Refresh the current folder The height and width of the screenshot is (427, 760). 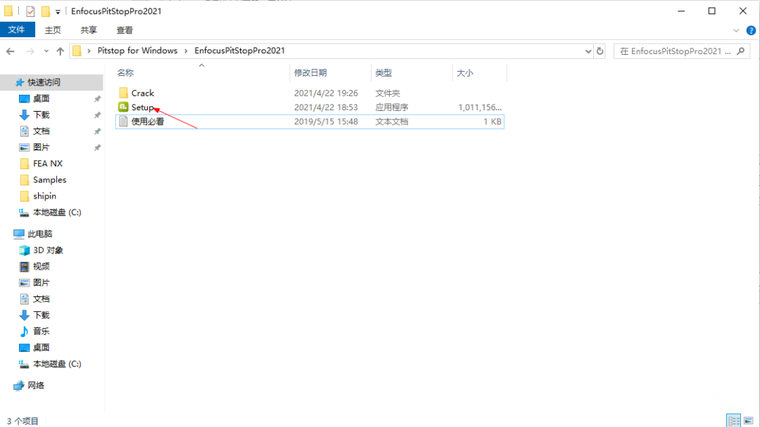[x=600, y=51]
